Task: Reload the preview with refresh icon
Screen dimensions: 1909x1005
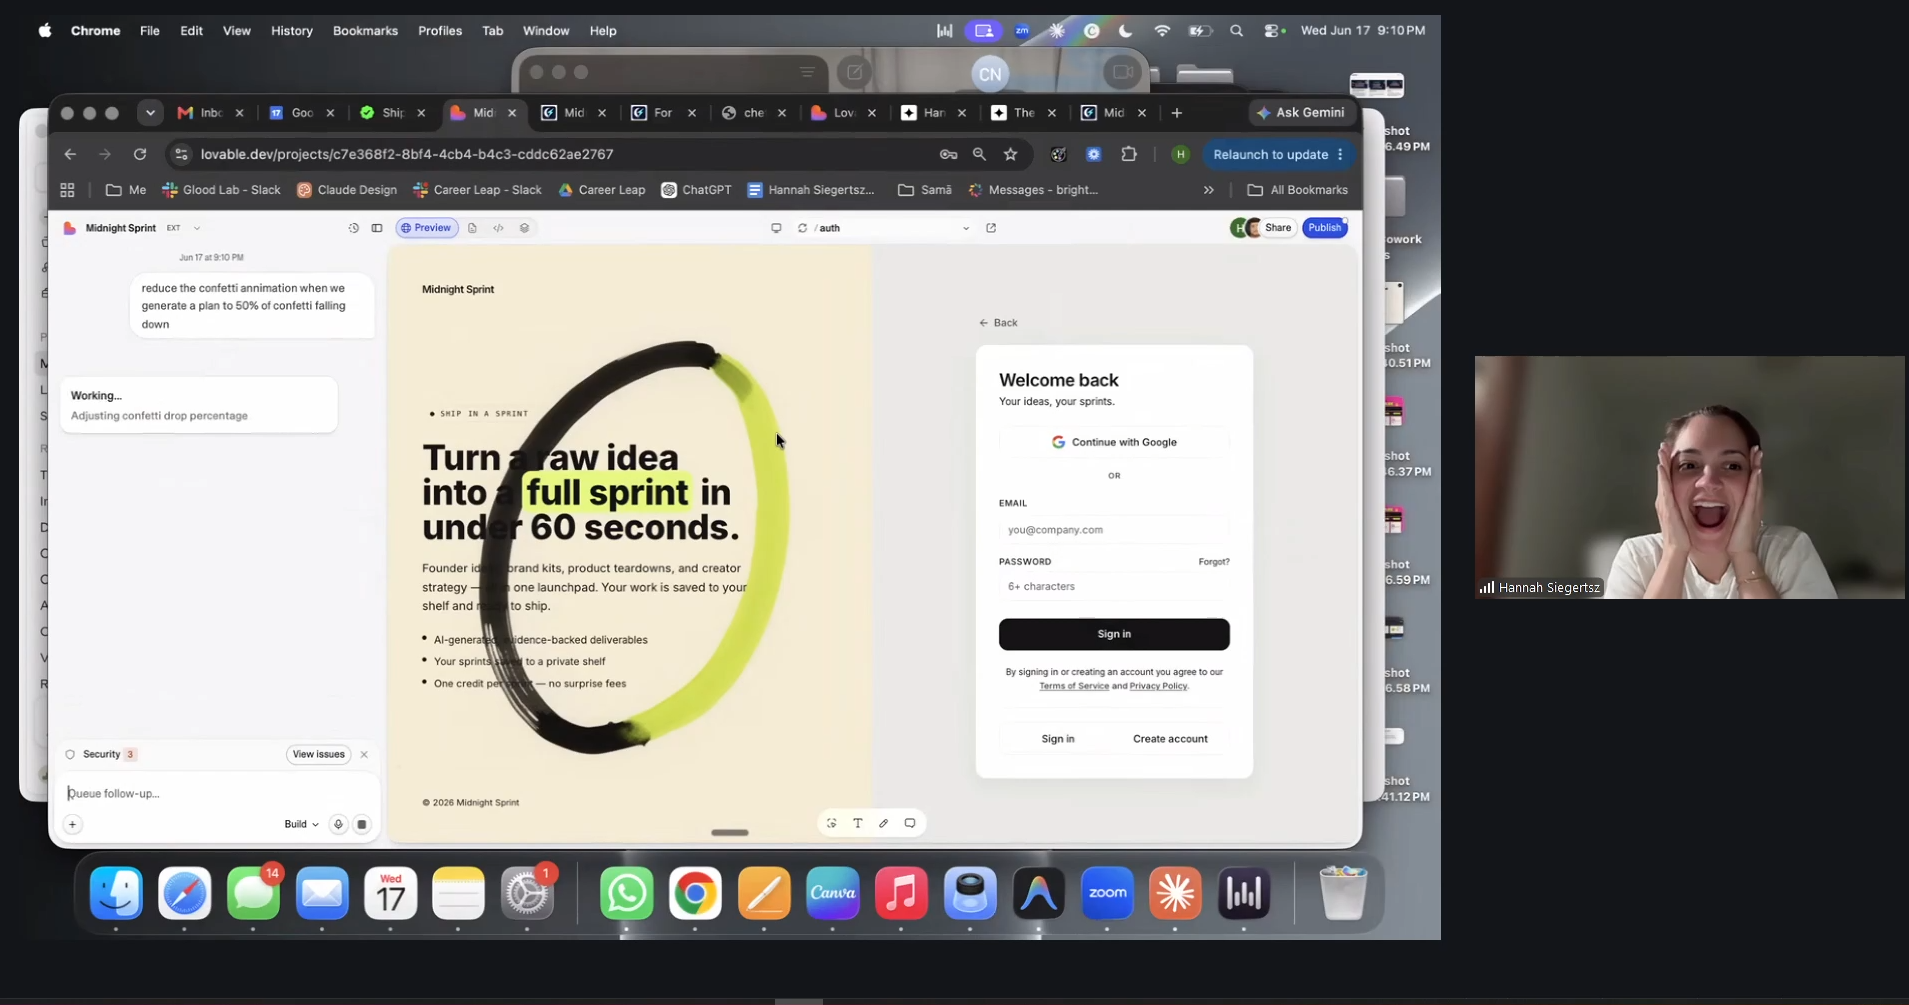Action: coord(802,228)
